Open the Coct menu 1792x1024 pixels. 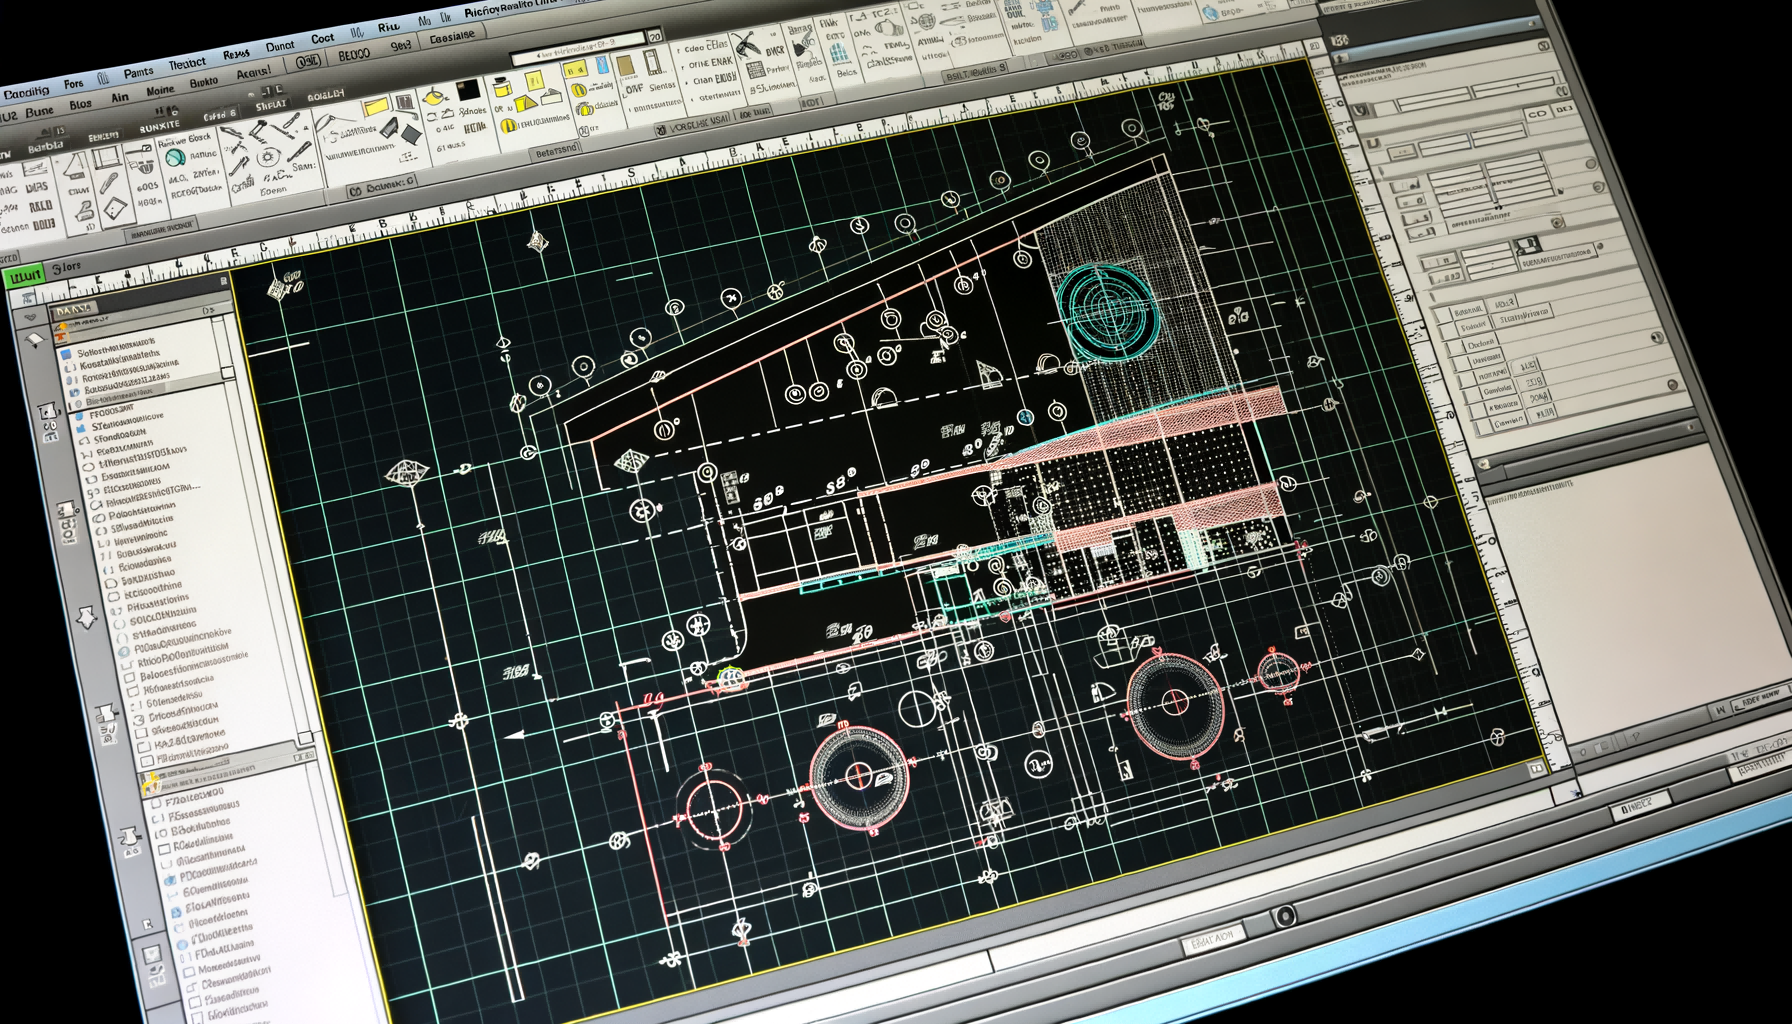click(x=322, y=39)
